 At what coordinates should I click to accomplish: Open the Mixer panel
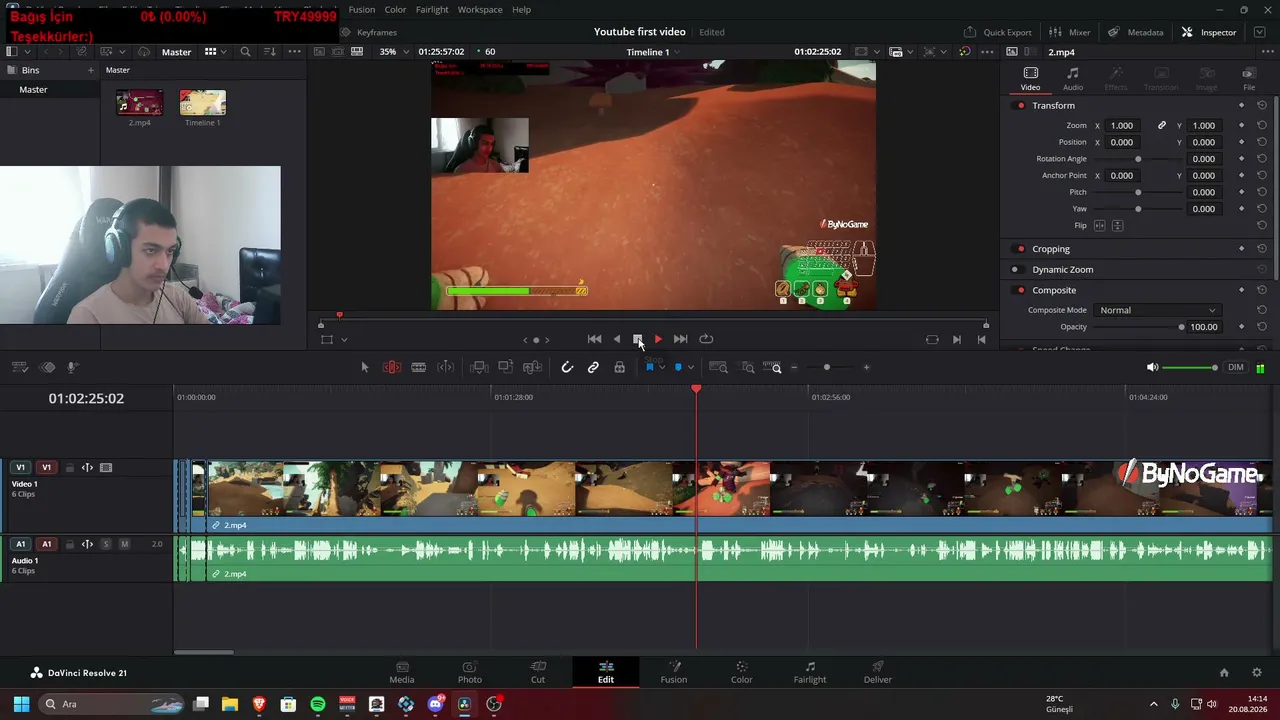point(1070,32)
